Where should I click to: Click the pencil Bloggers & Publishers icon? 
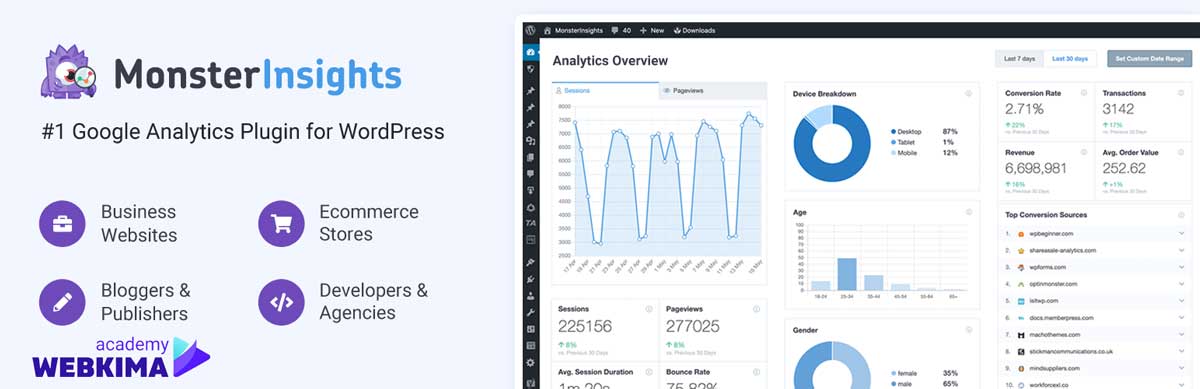63,301
